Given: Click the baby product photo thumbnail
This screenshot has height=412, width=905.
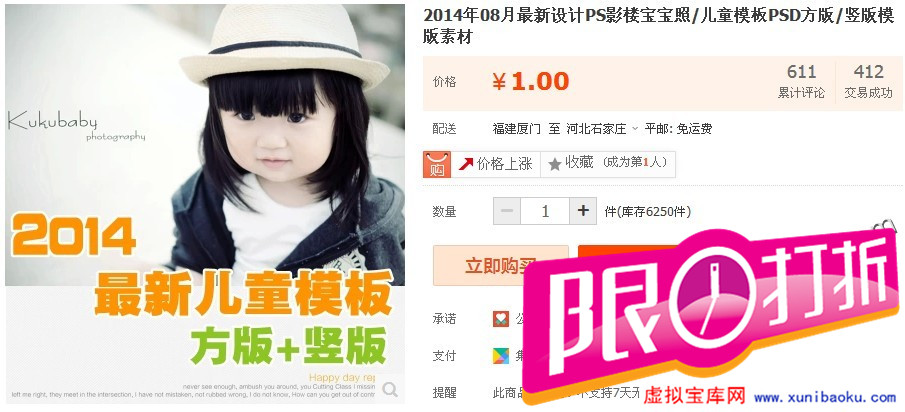Looking at the screenshot, I should point(205,204).
